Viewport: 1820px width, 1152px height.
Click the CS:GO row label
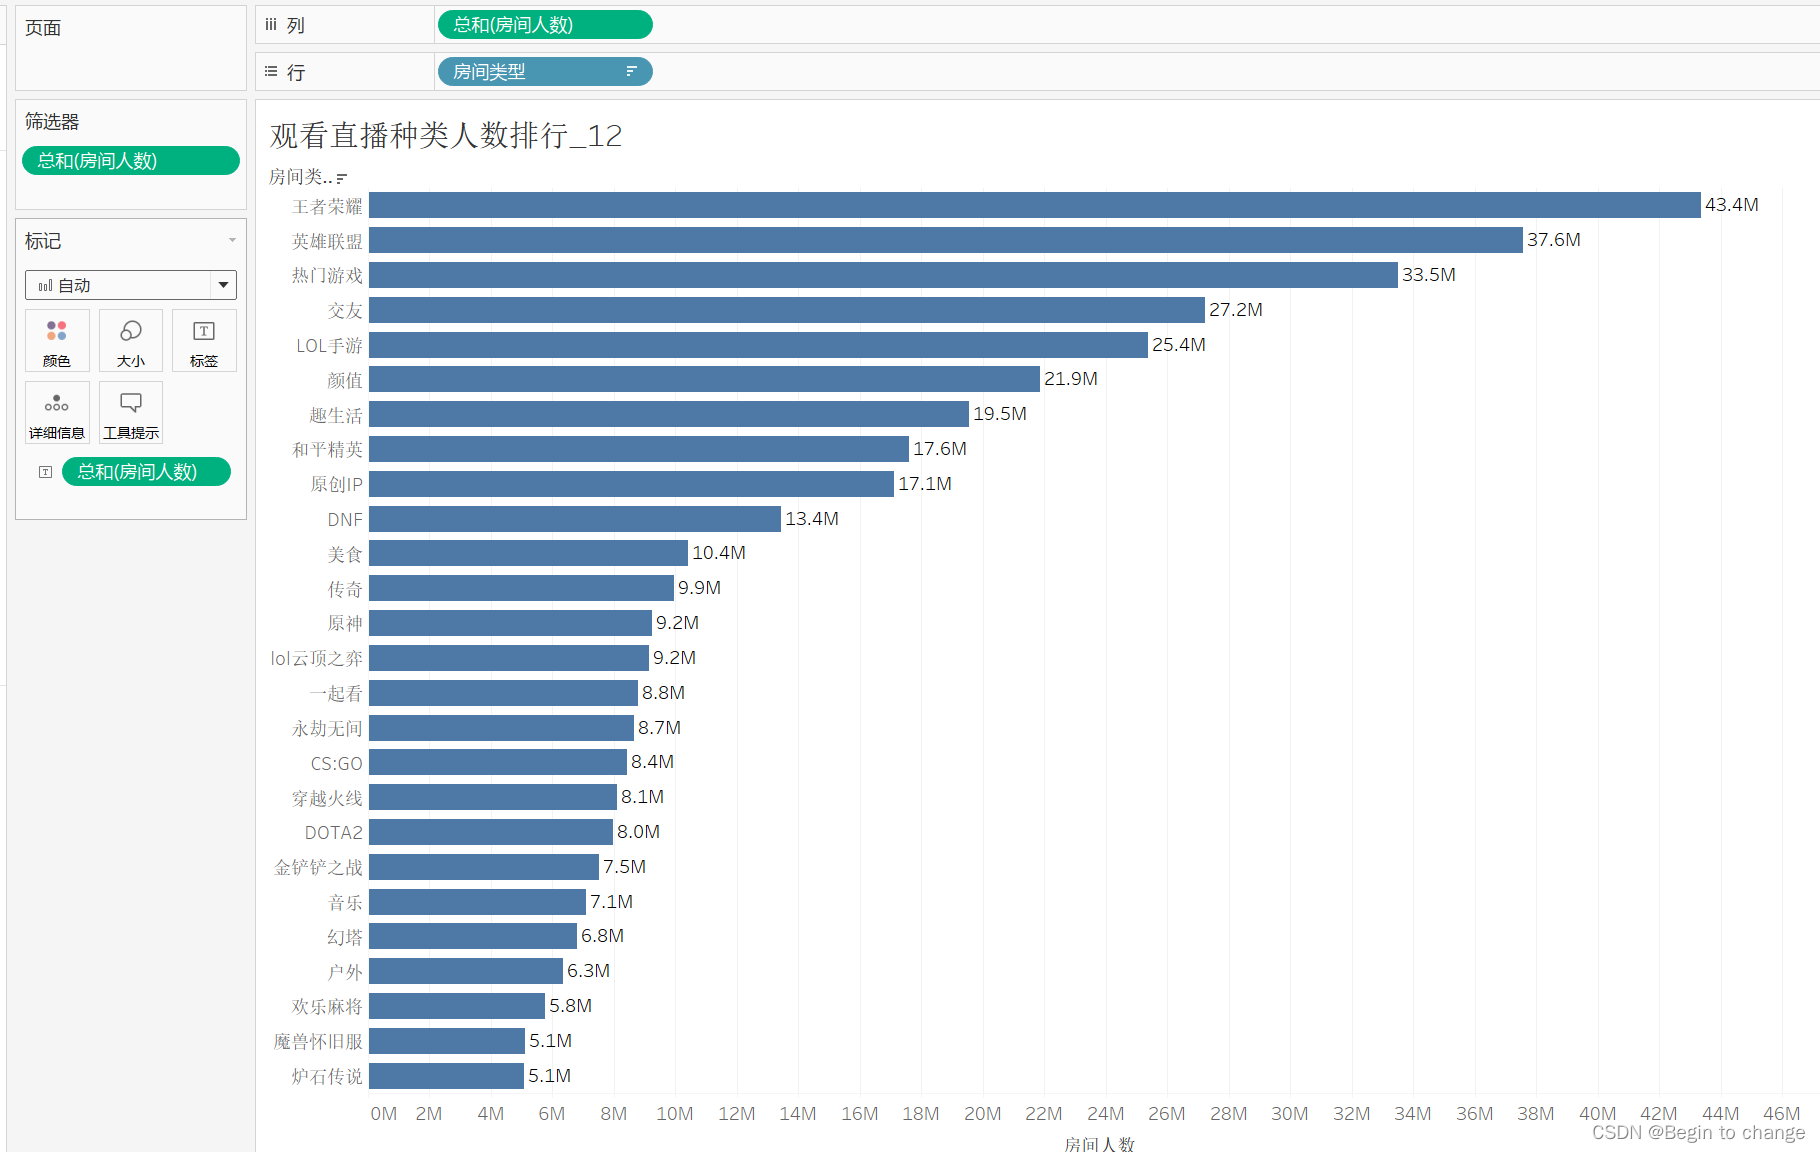336,763
